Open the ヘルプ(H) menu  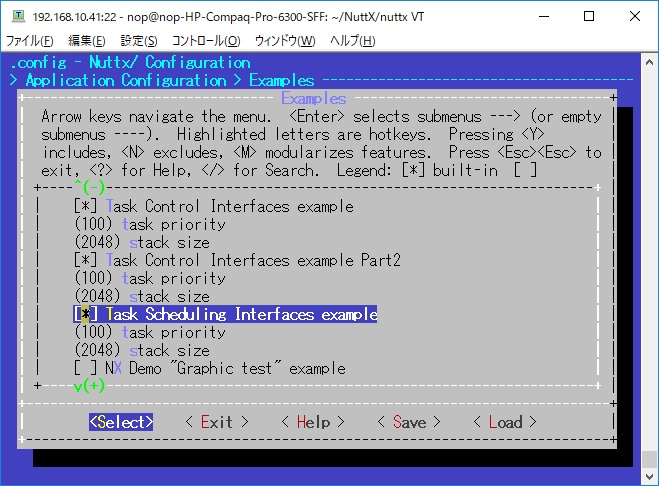click(352, 41)
